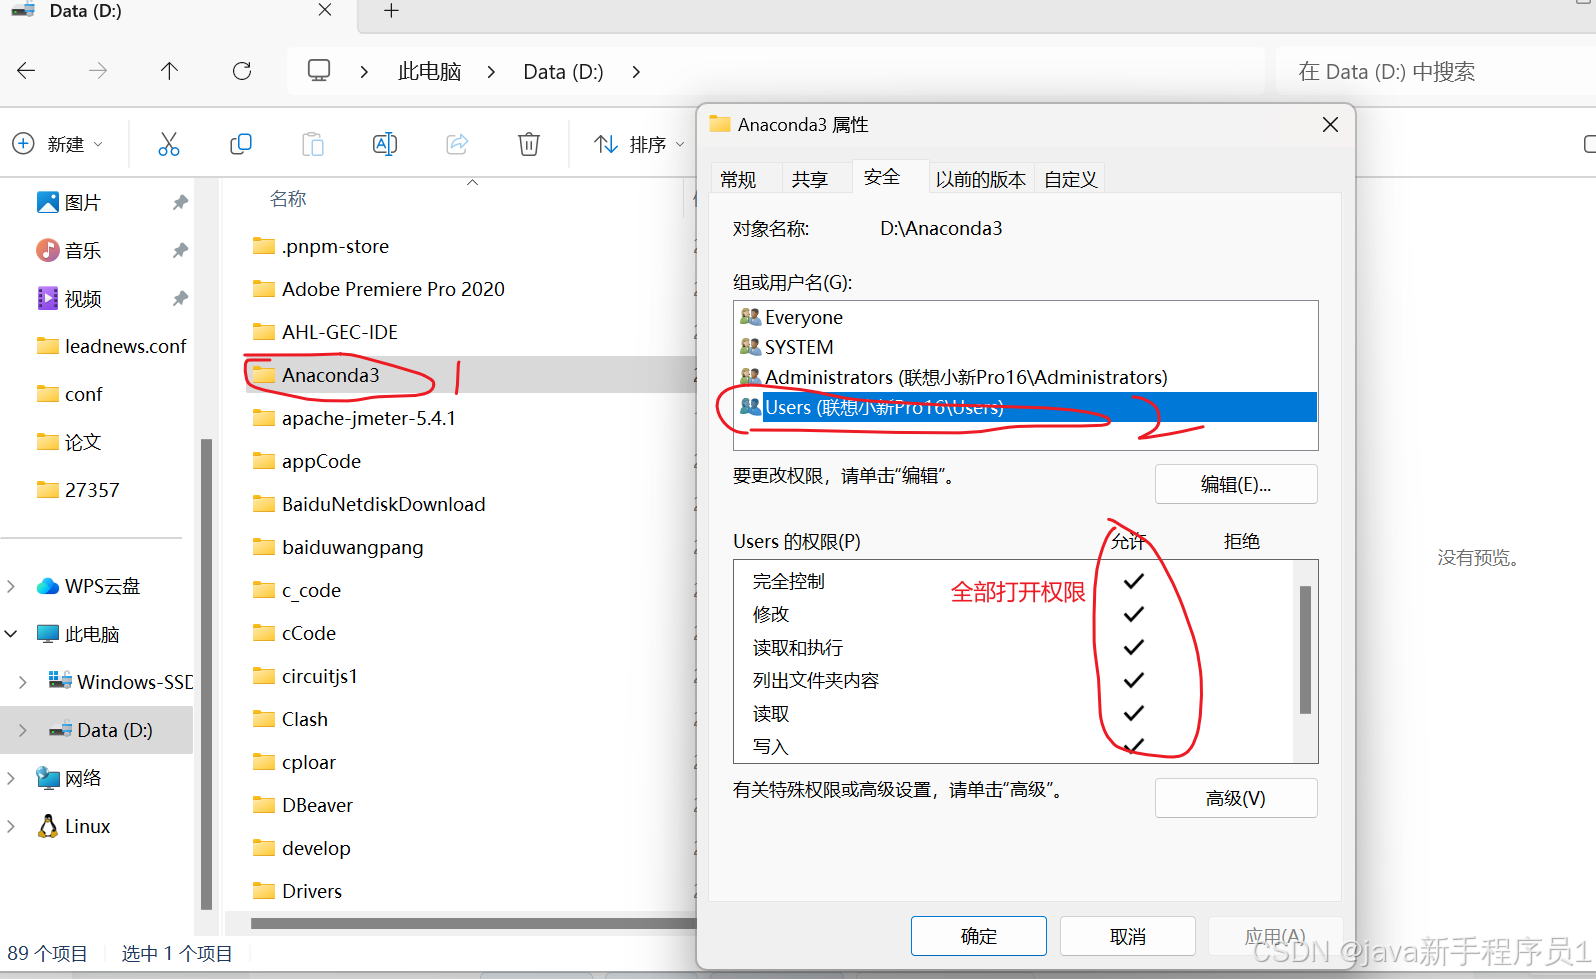Click 编辑(E)... button

(x=1236, y=484)
